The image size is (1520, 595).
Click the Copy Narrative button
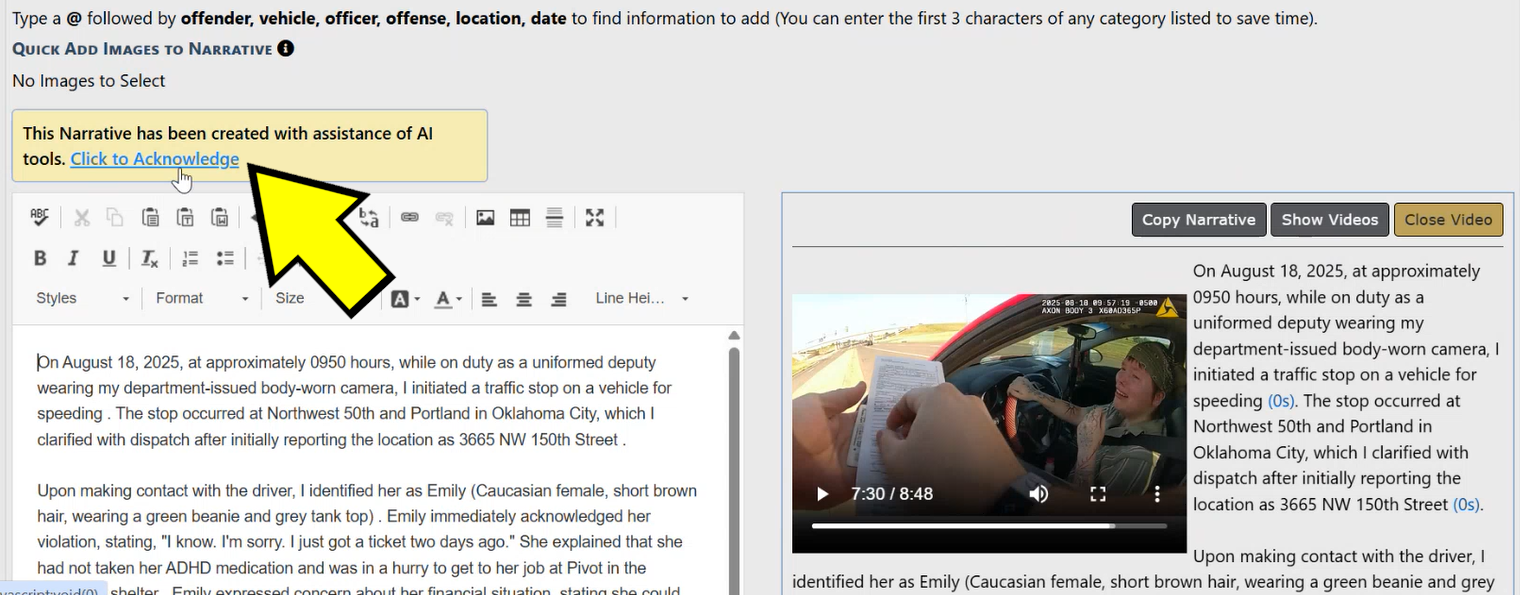coord(1198,220)
